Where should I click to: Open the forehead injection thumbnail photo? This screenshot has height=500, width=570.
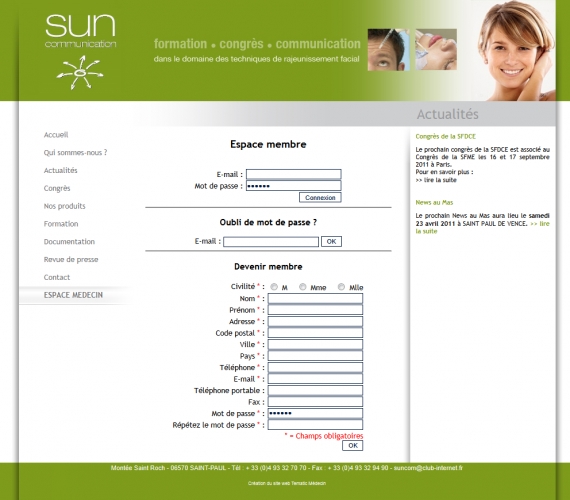tap(389, 50)
